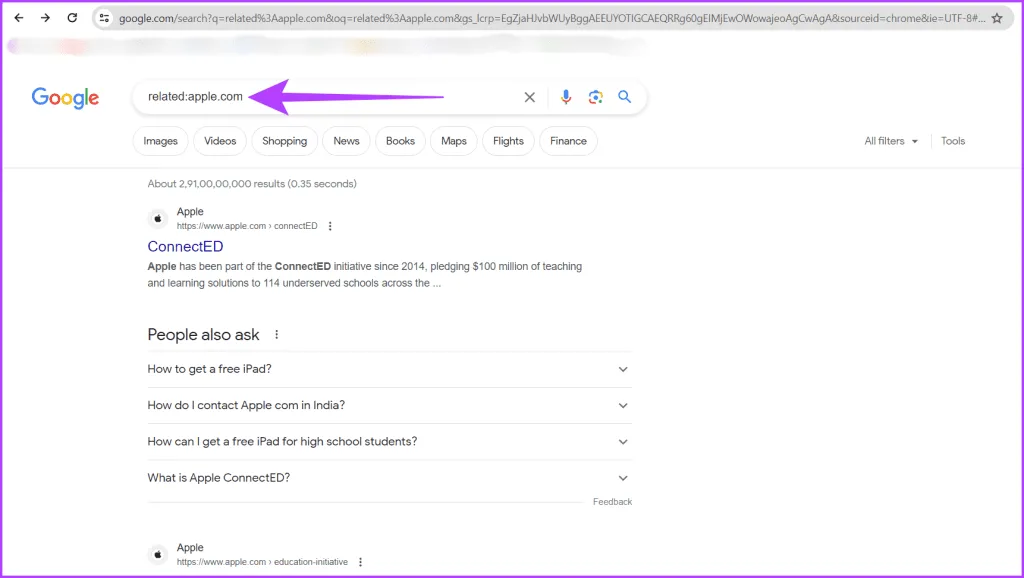Reload the page with refresh icon

[72, 18]
